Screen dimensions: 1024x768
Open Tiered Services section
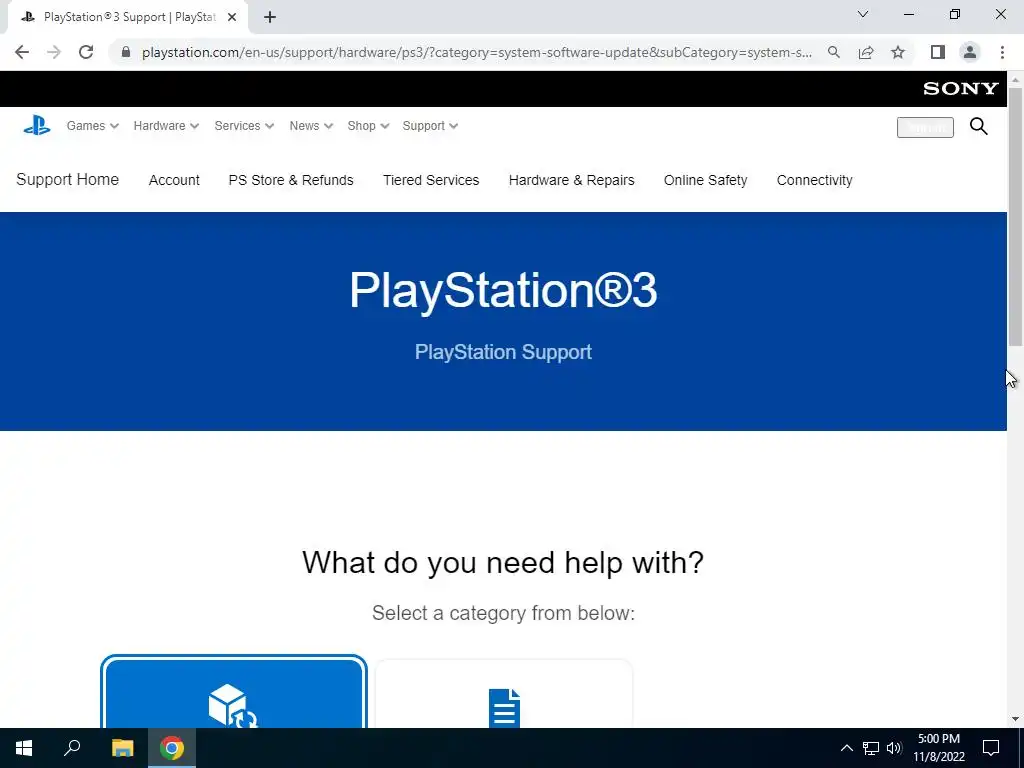(x=431, y=180)
